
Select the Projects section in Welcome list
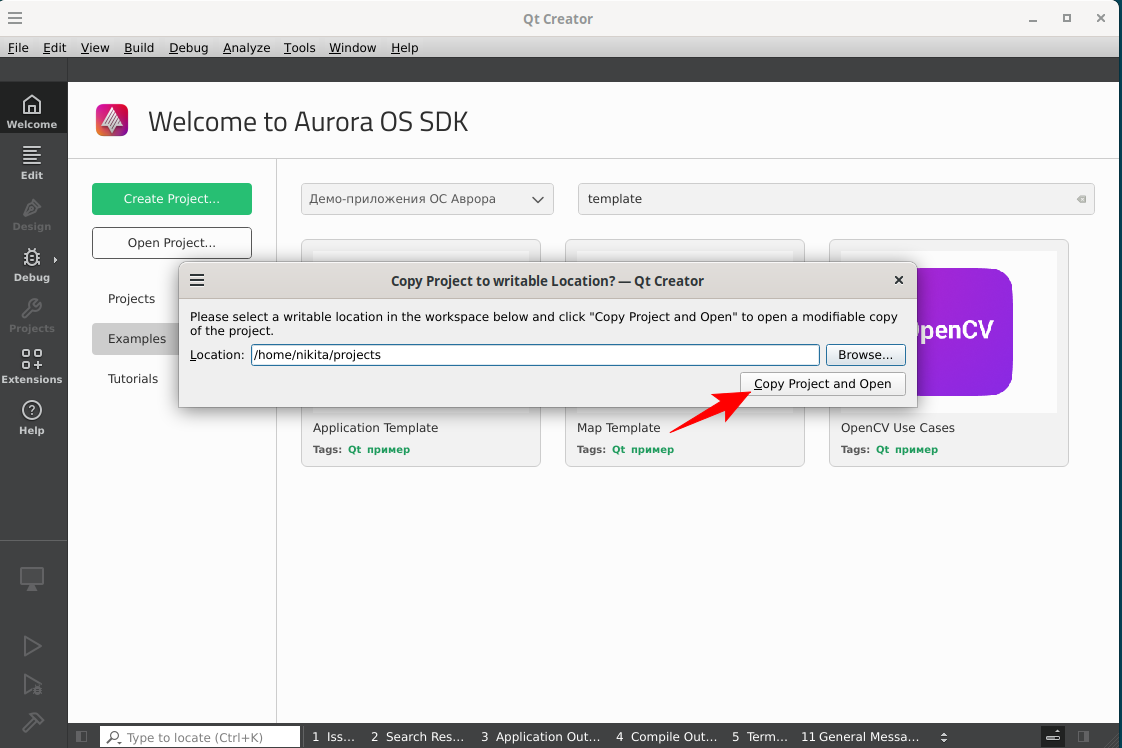click(132, 298)
